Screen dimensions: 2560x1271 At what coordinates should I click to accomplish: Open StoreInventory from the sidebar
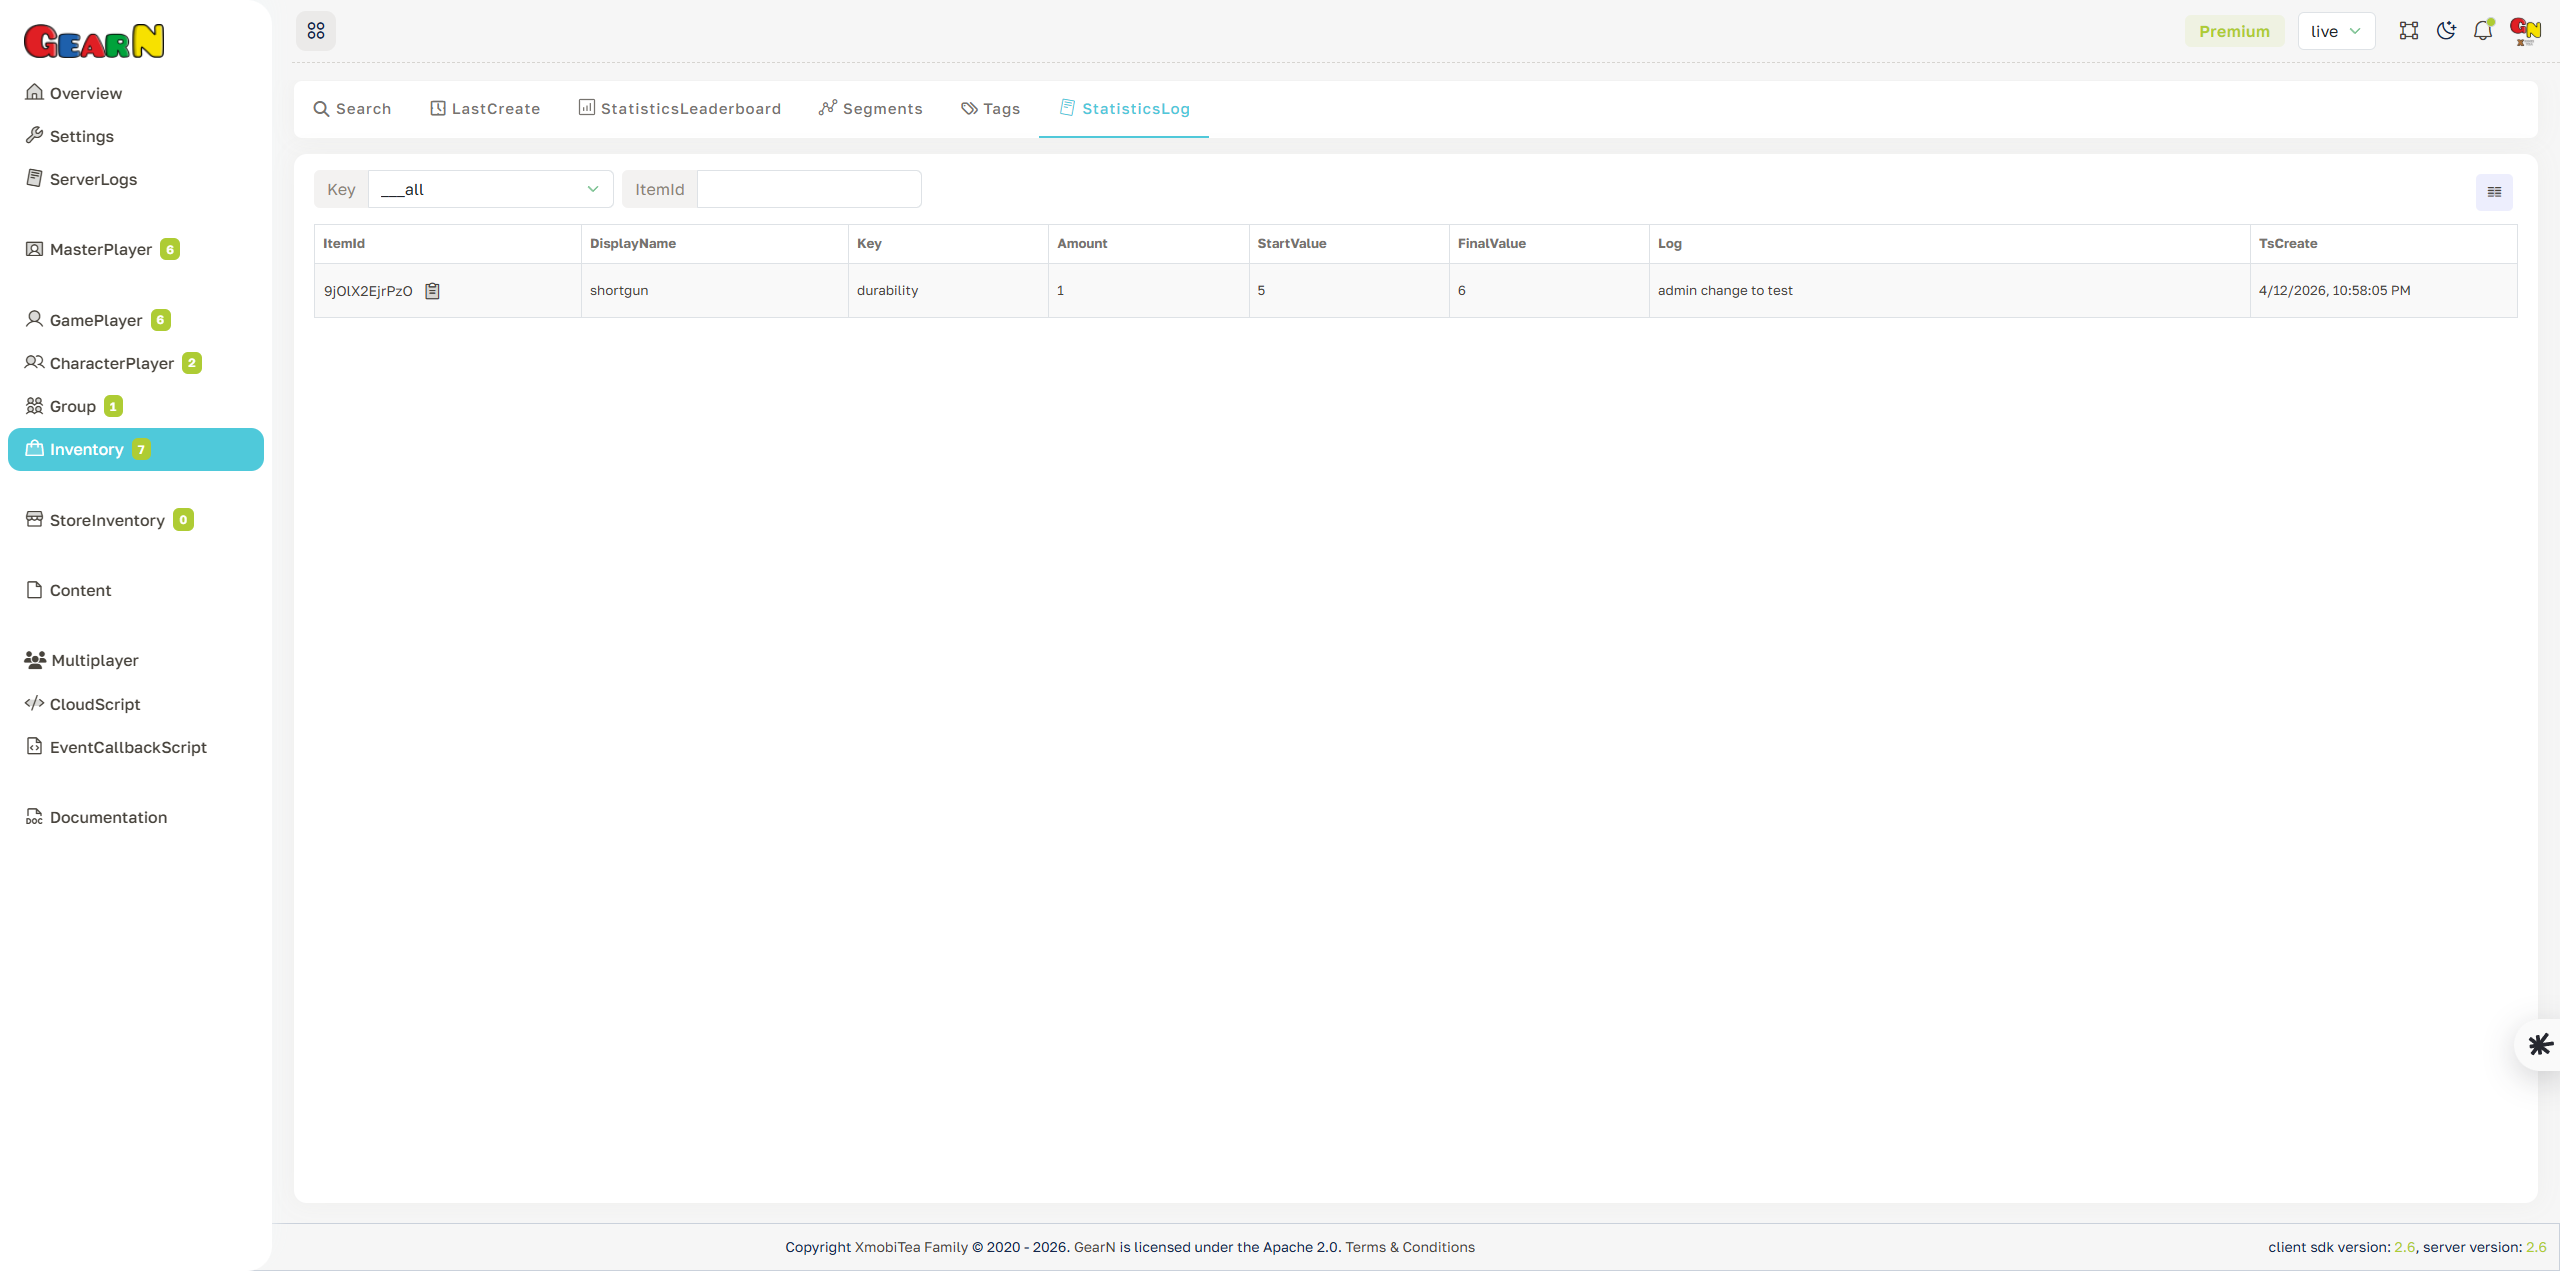tap(106, 520)
